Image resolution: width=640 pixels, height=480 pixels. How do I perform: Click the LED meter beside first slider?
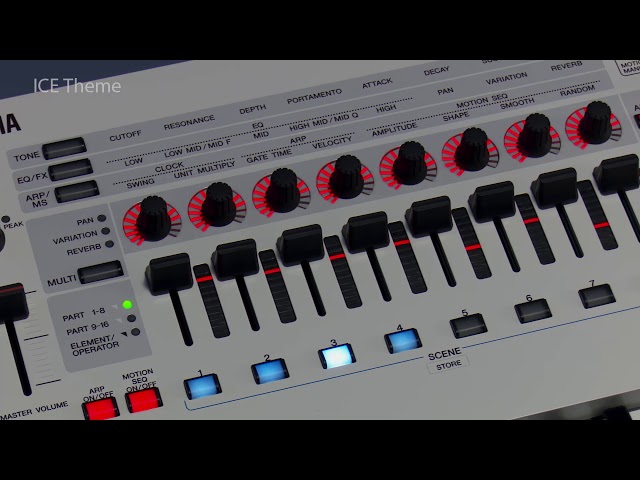[x=211, y=301]
